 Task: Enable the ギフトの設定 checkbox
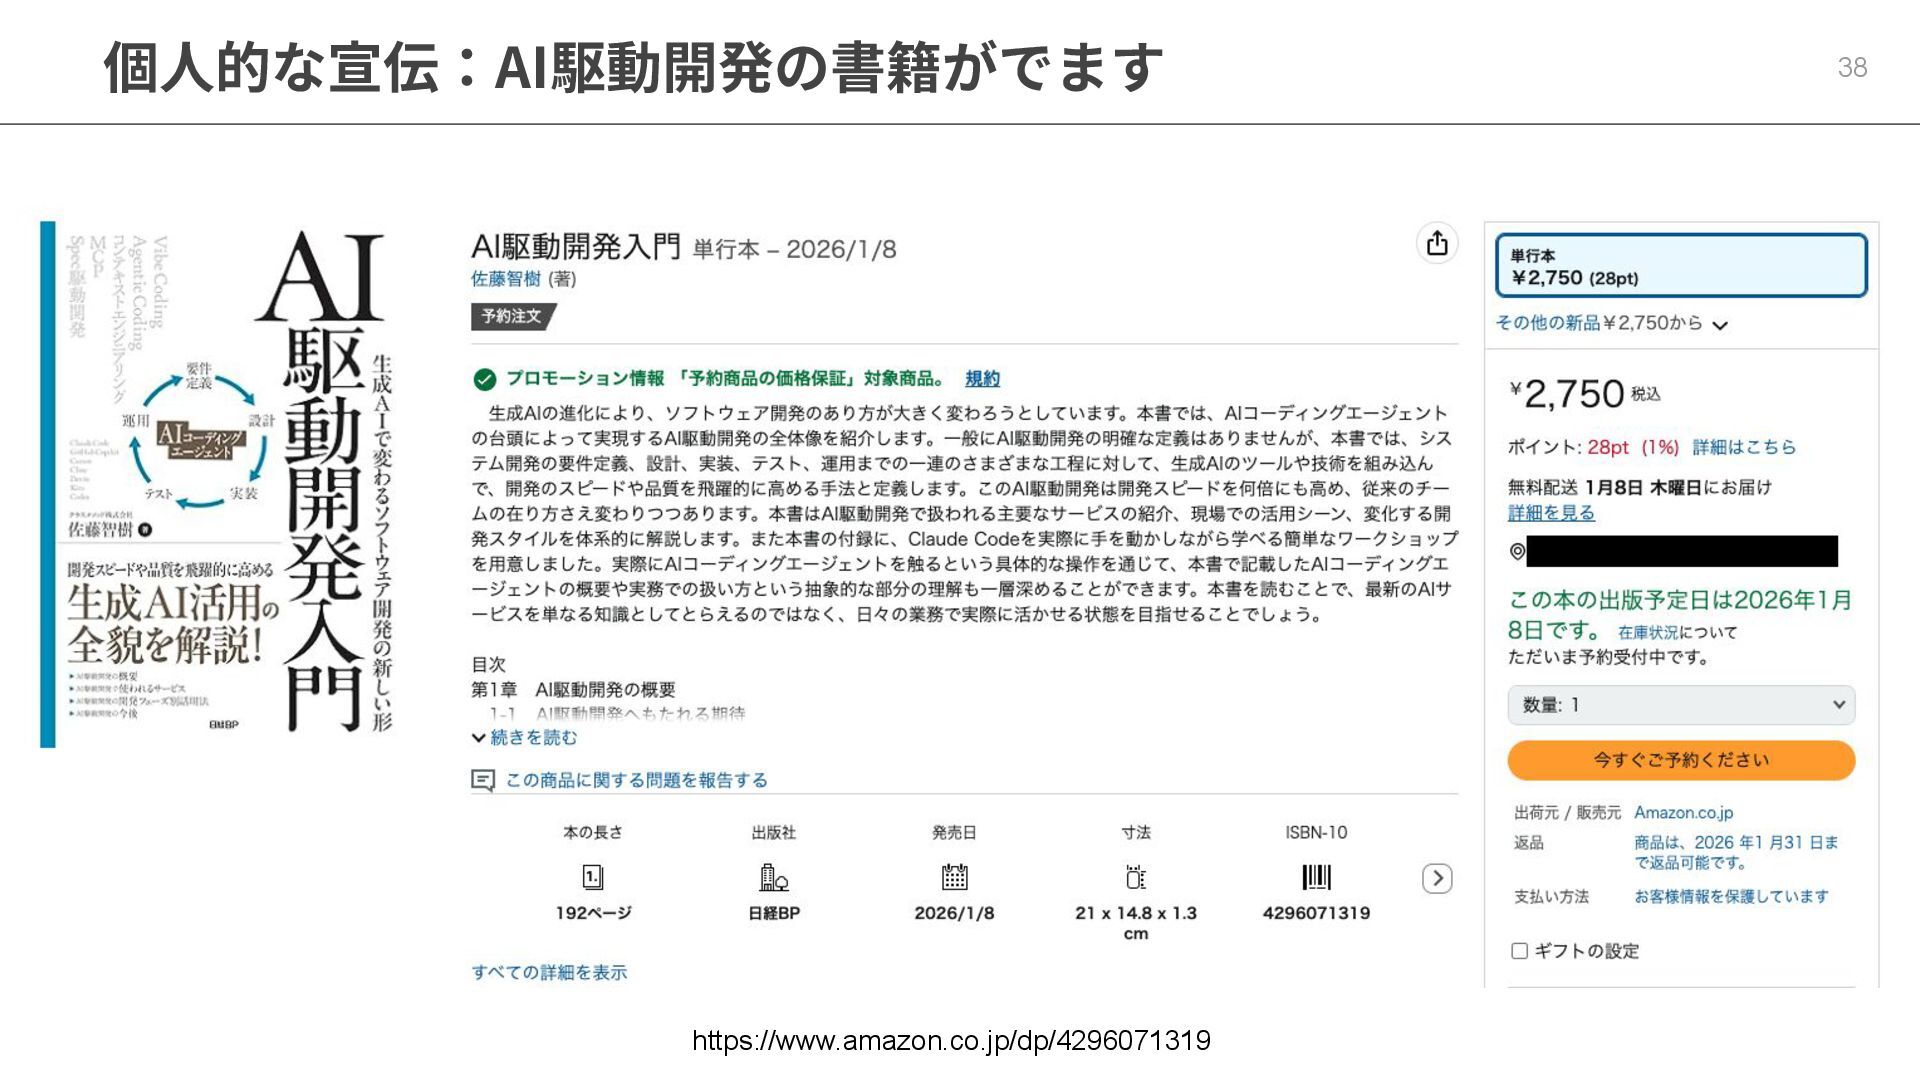tap(1519, 951)
